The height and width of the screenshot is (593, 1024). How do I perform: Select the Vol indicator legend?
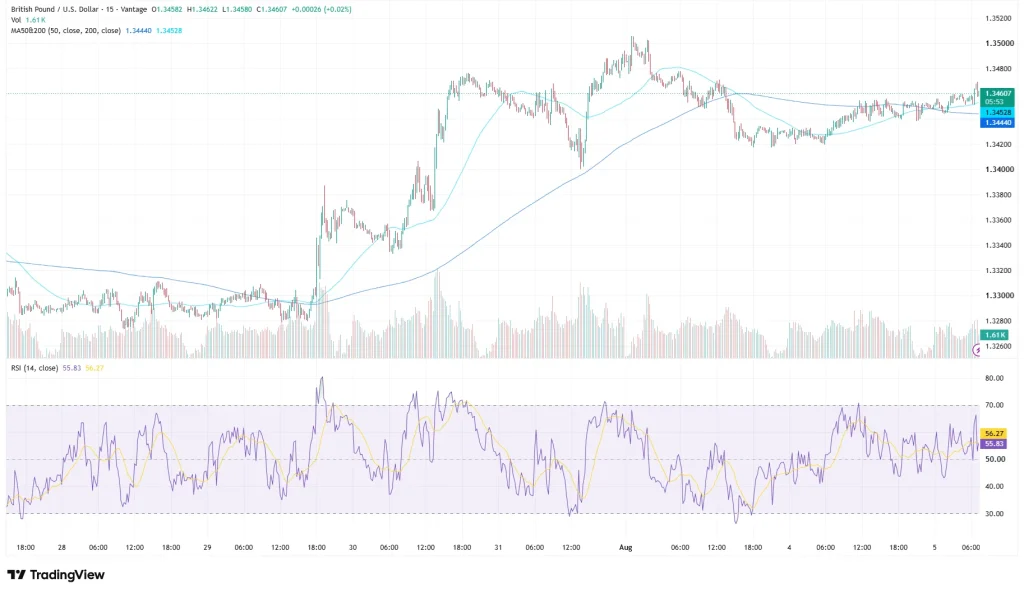(x=16, y=20)
